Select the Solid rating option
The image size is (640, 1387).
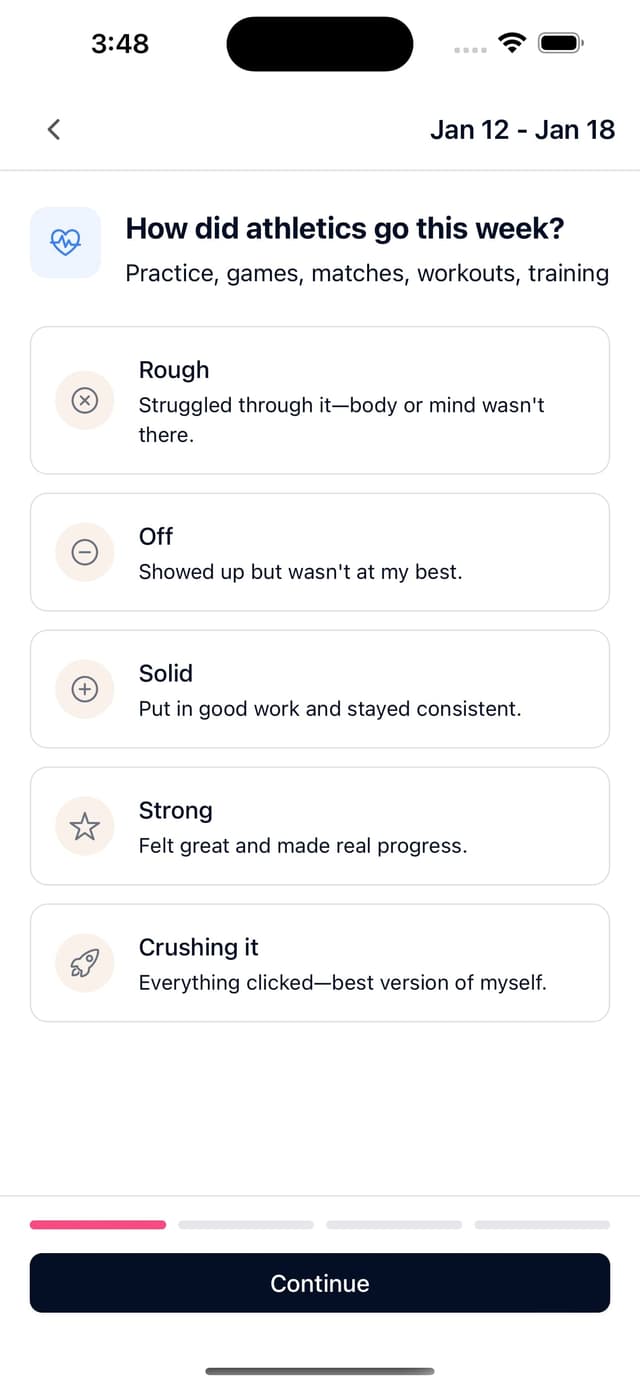pos(320,689)
